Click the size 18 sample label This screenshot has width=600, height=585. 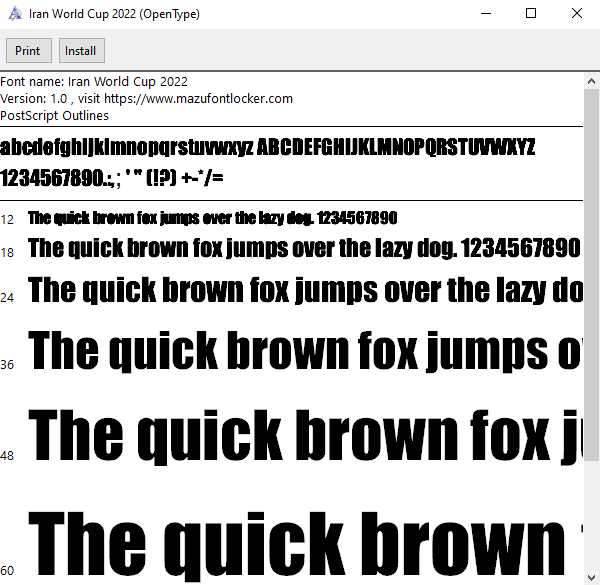[7, 253]
